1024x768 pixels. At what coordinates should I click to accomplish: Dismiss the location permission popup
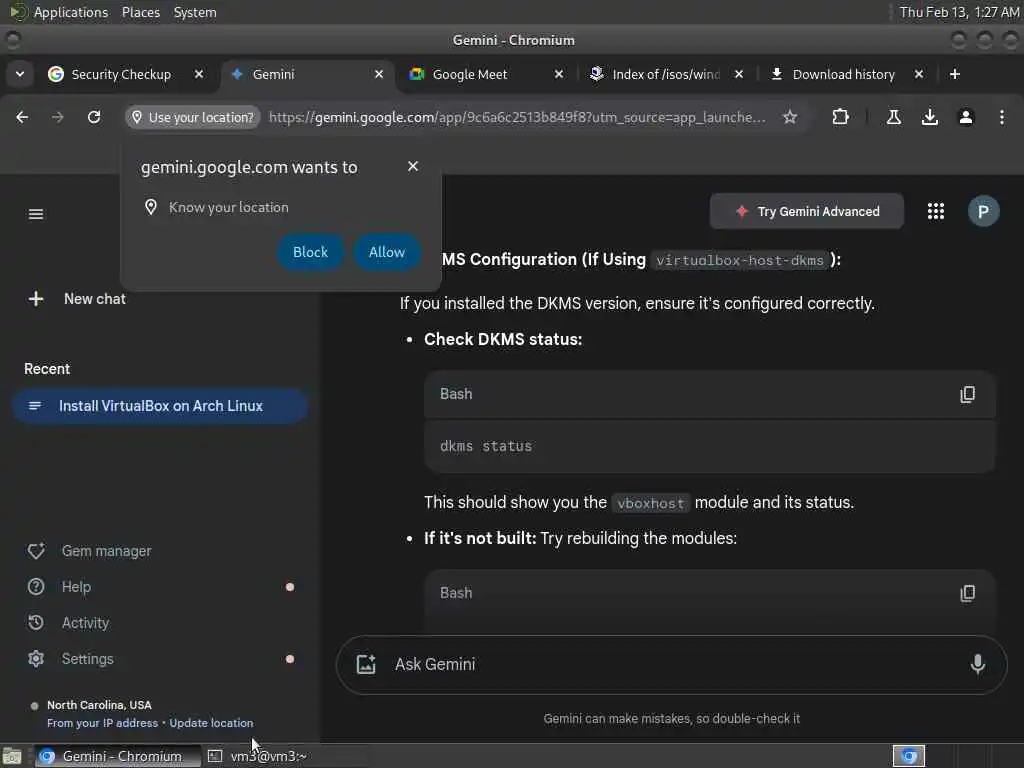(x=413, y=167)
